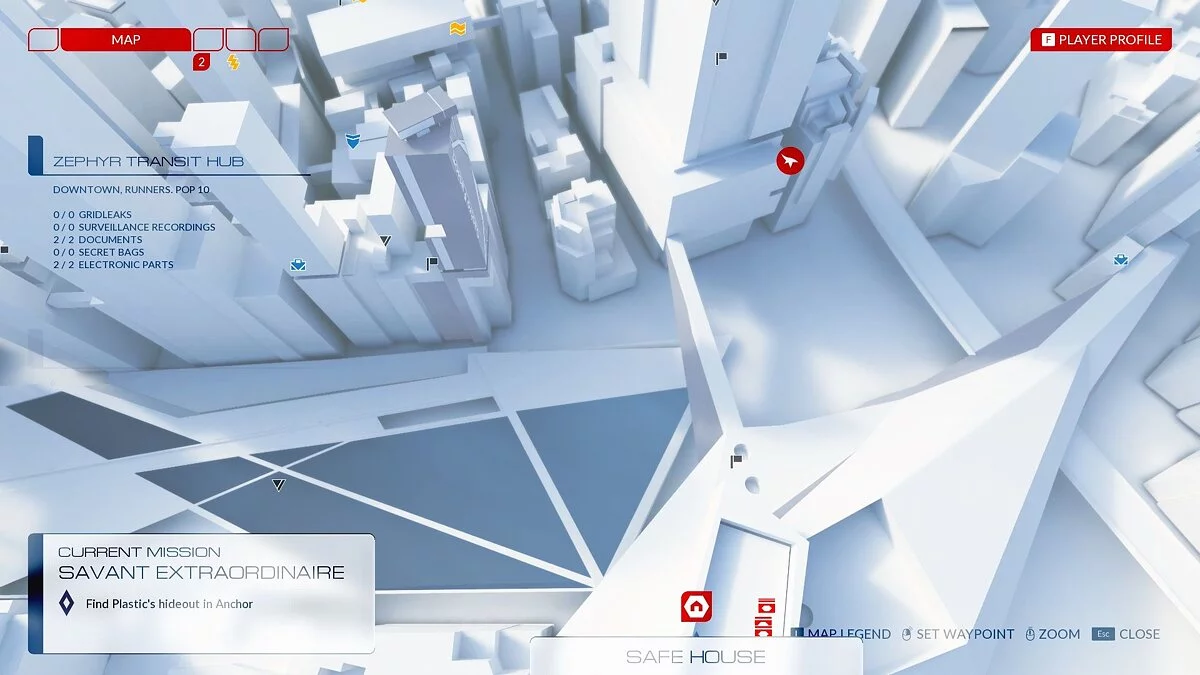1200x675 pixels.
Task: Open the blank tab left of MAP
Action: coord(43,40)
